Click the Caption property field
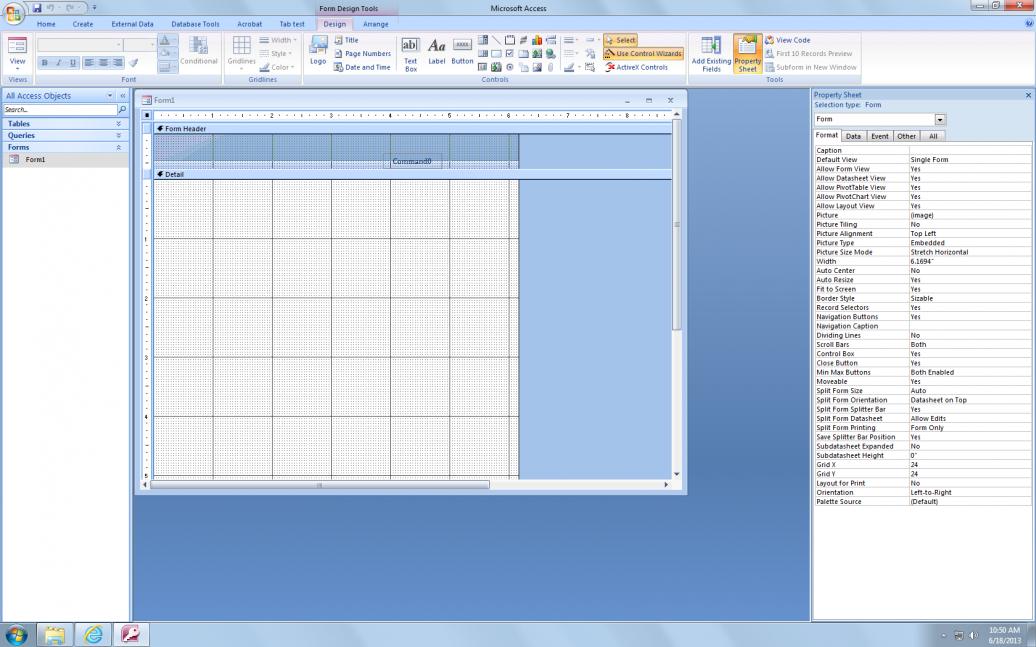 (x=970, y=151)
